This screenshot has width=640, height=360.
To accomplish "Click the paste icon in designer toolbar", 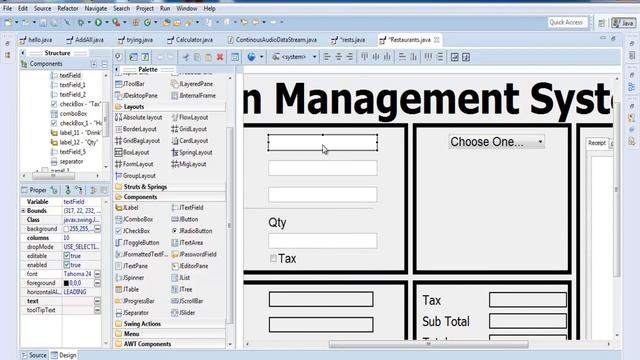I will tap(209, 57).
